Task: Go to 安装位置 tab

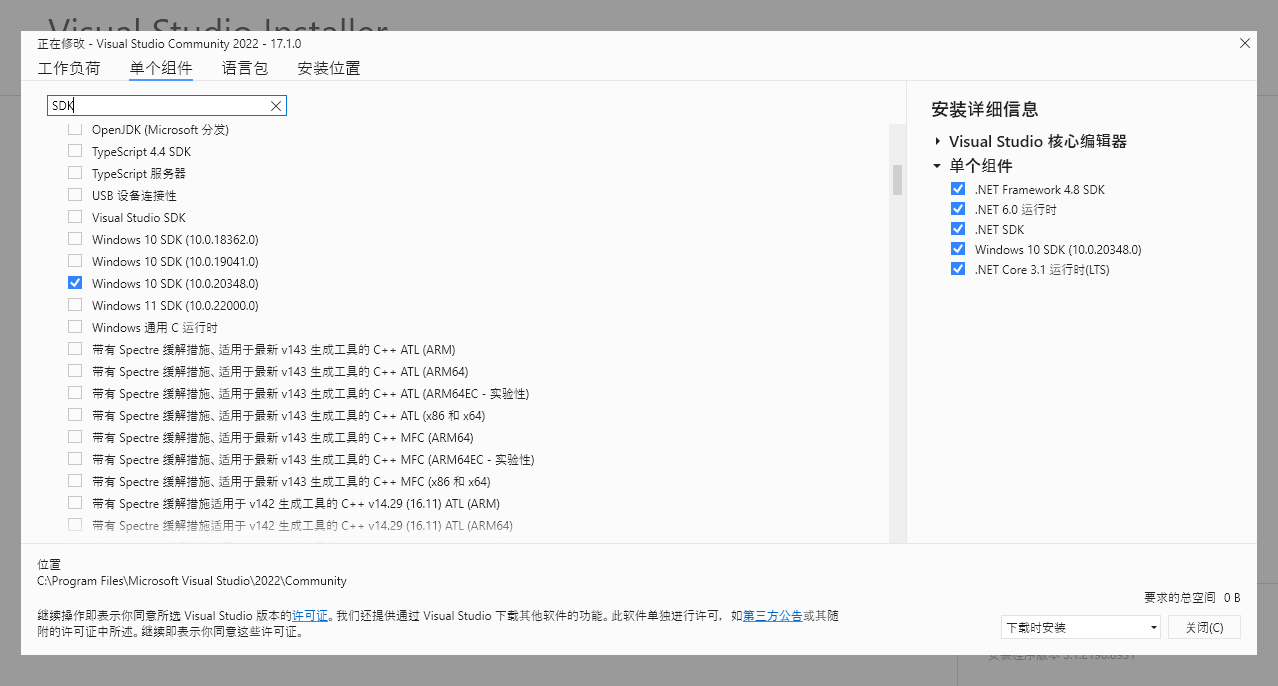Action: click(329, 68)
